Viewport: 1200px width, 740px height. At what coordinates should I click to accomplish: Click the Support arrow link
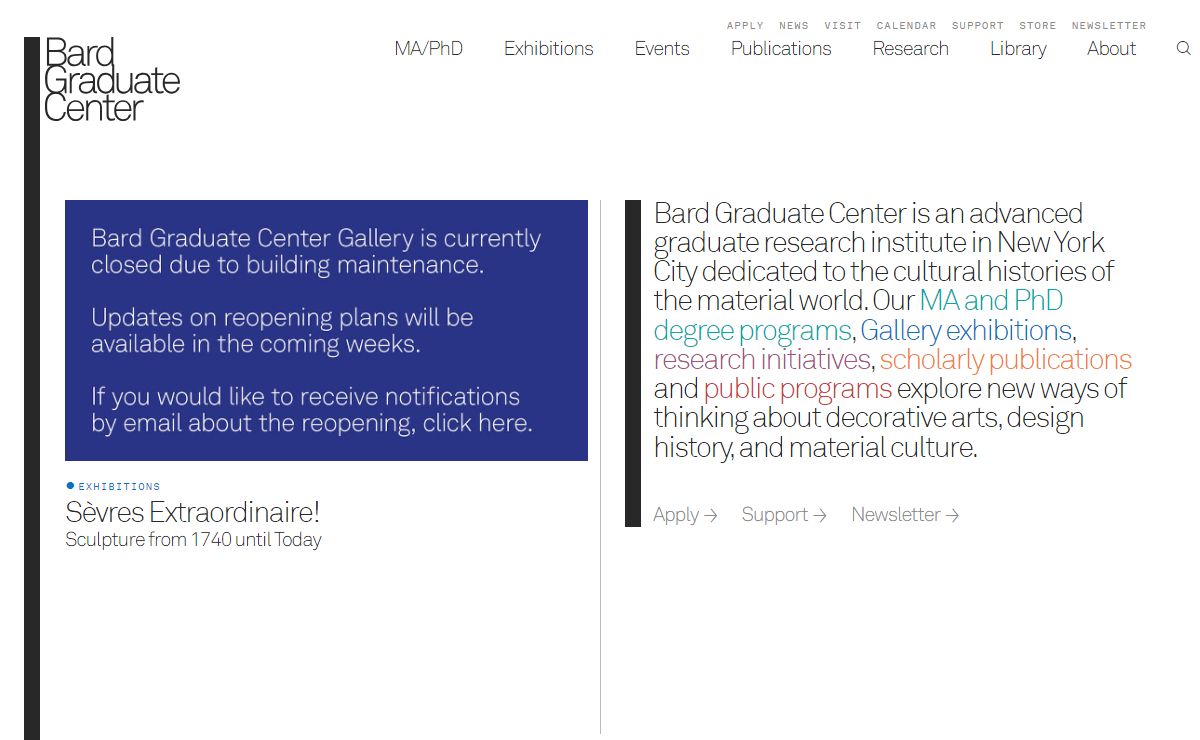(x=784, y=515)
